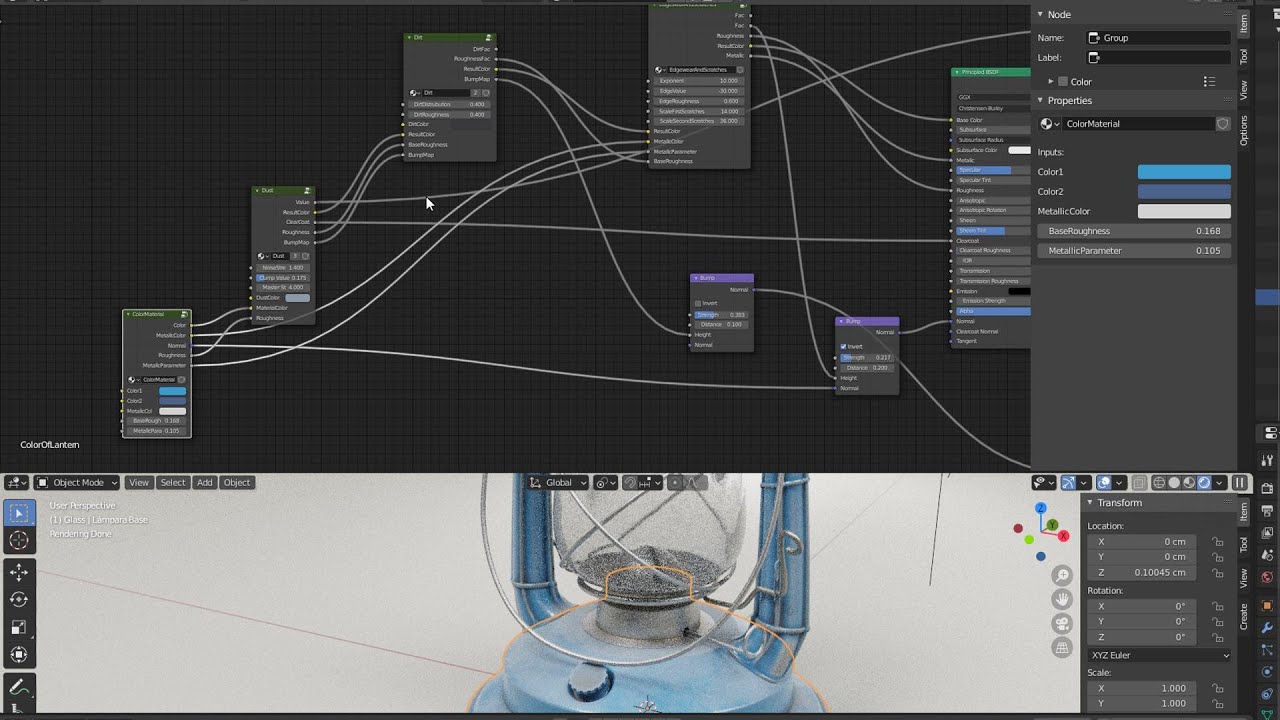Screen dimensions: 1280x720
Task: Click the Color2 color swatch
Action: tap(1184, 192)
